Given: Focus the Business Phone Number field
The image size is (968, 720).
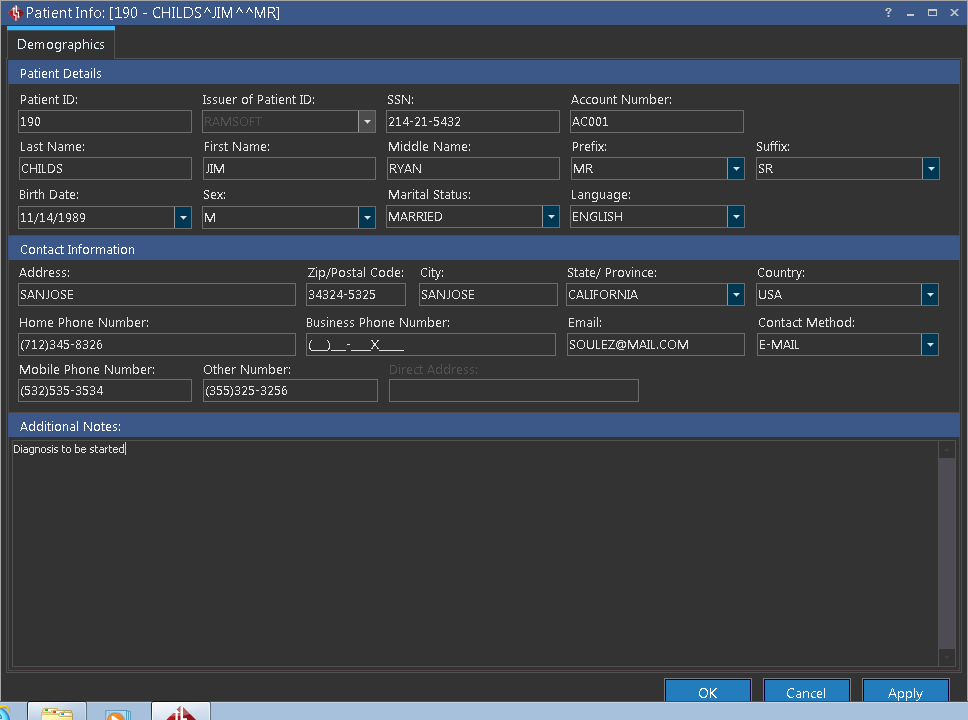Looking at the screenshot, I should click(x=430, y=345).
